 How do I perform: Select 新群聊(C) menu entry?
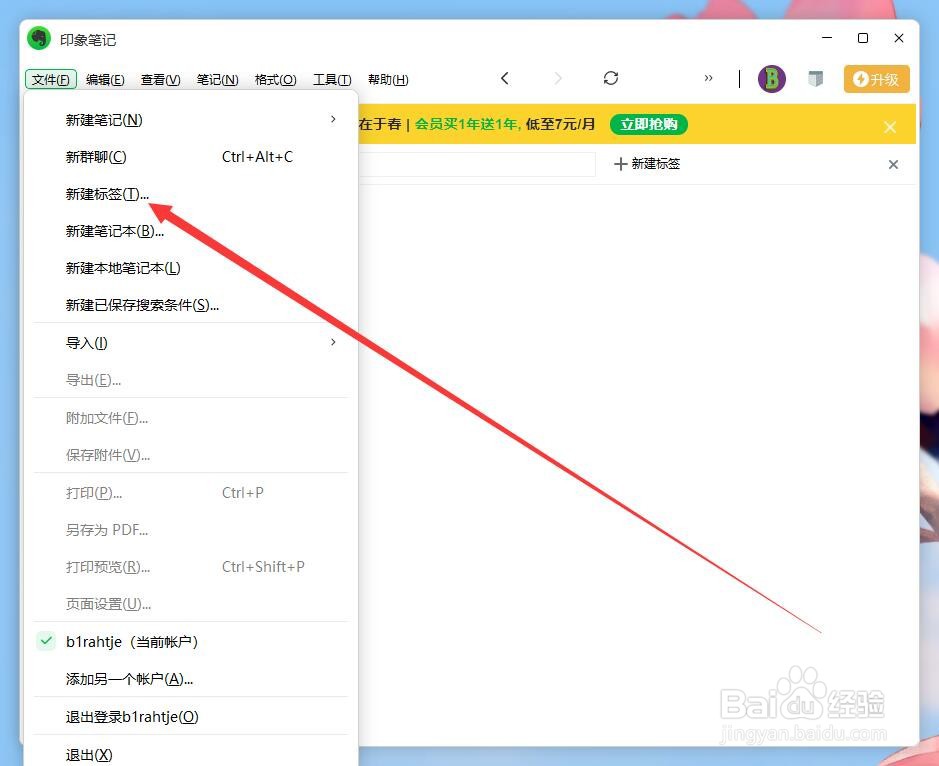(190, 157)
